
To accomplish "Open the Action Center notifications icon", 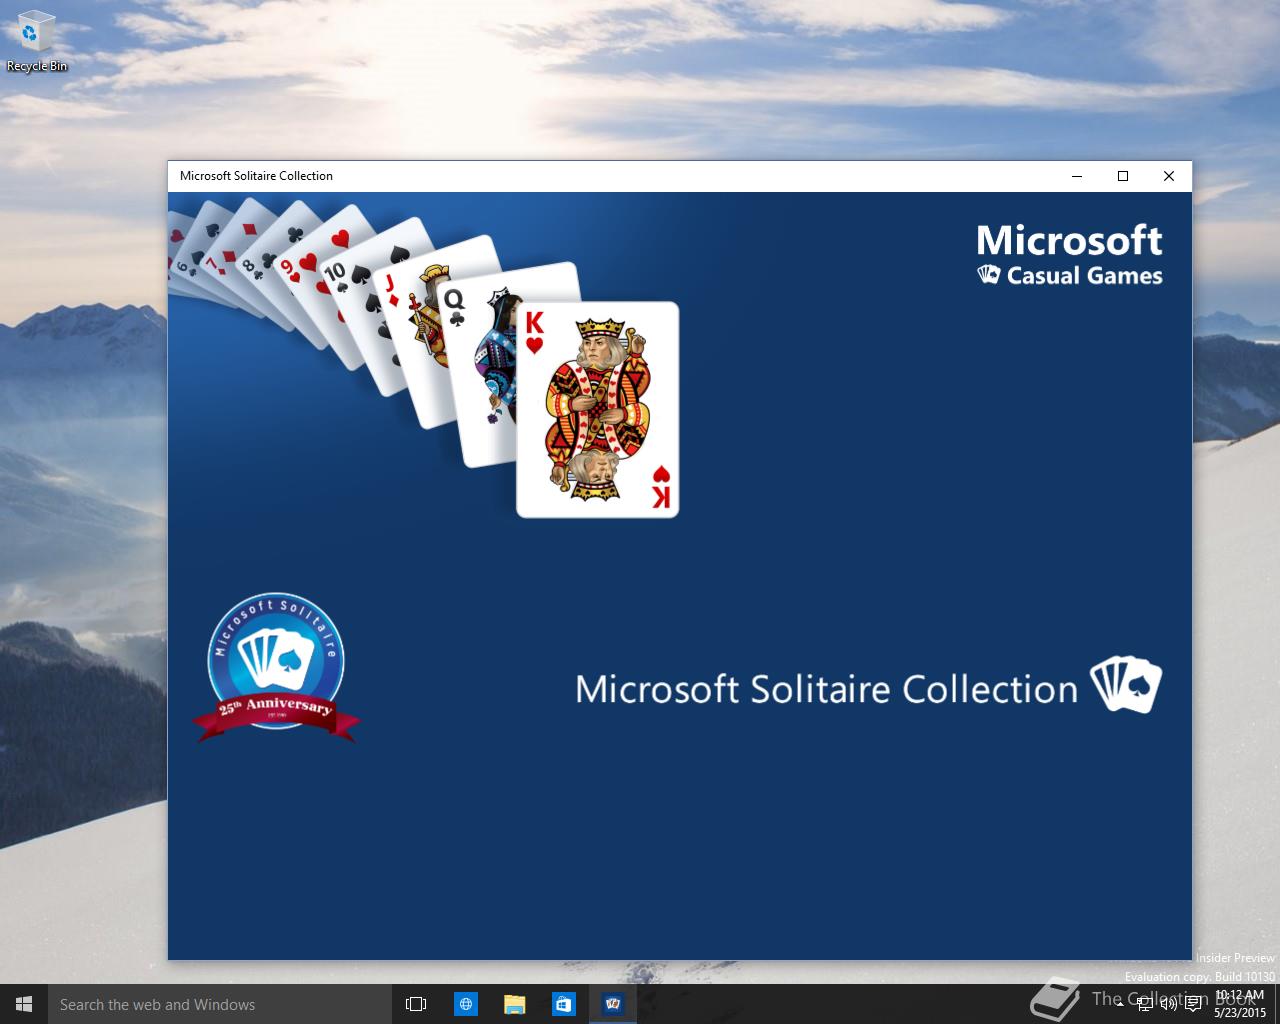I will coord(1192,1004).
